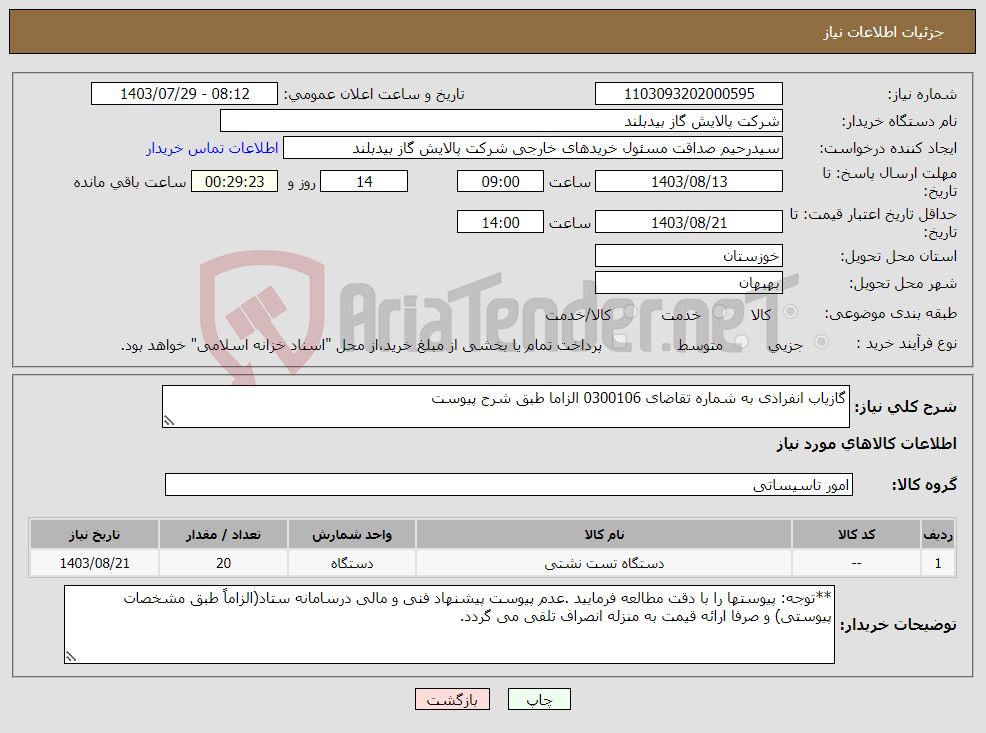986x733 pixels.
Task: Select the متوسط purchase type radio
Action: coord(741,342)
